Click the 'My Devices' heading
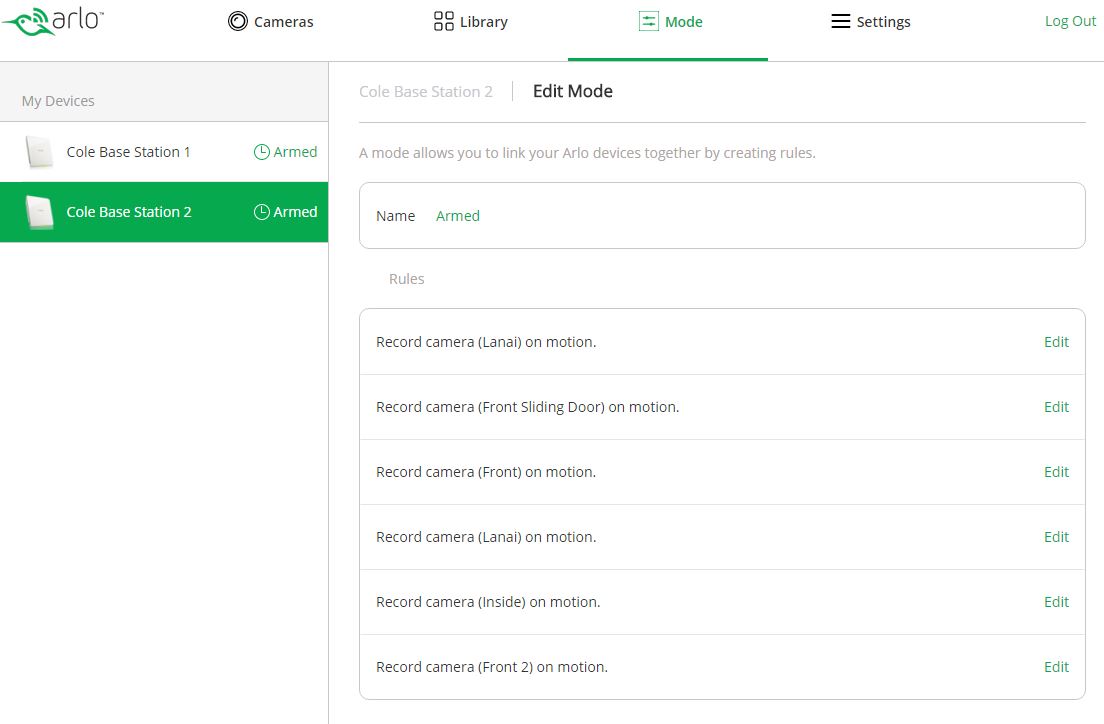The width and height of the screenshot is (1104, 724). (58, 101)
